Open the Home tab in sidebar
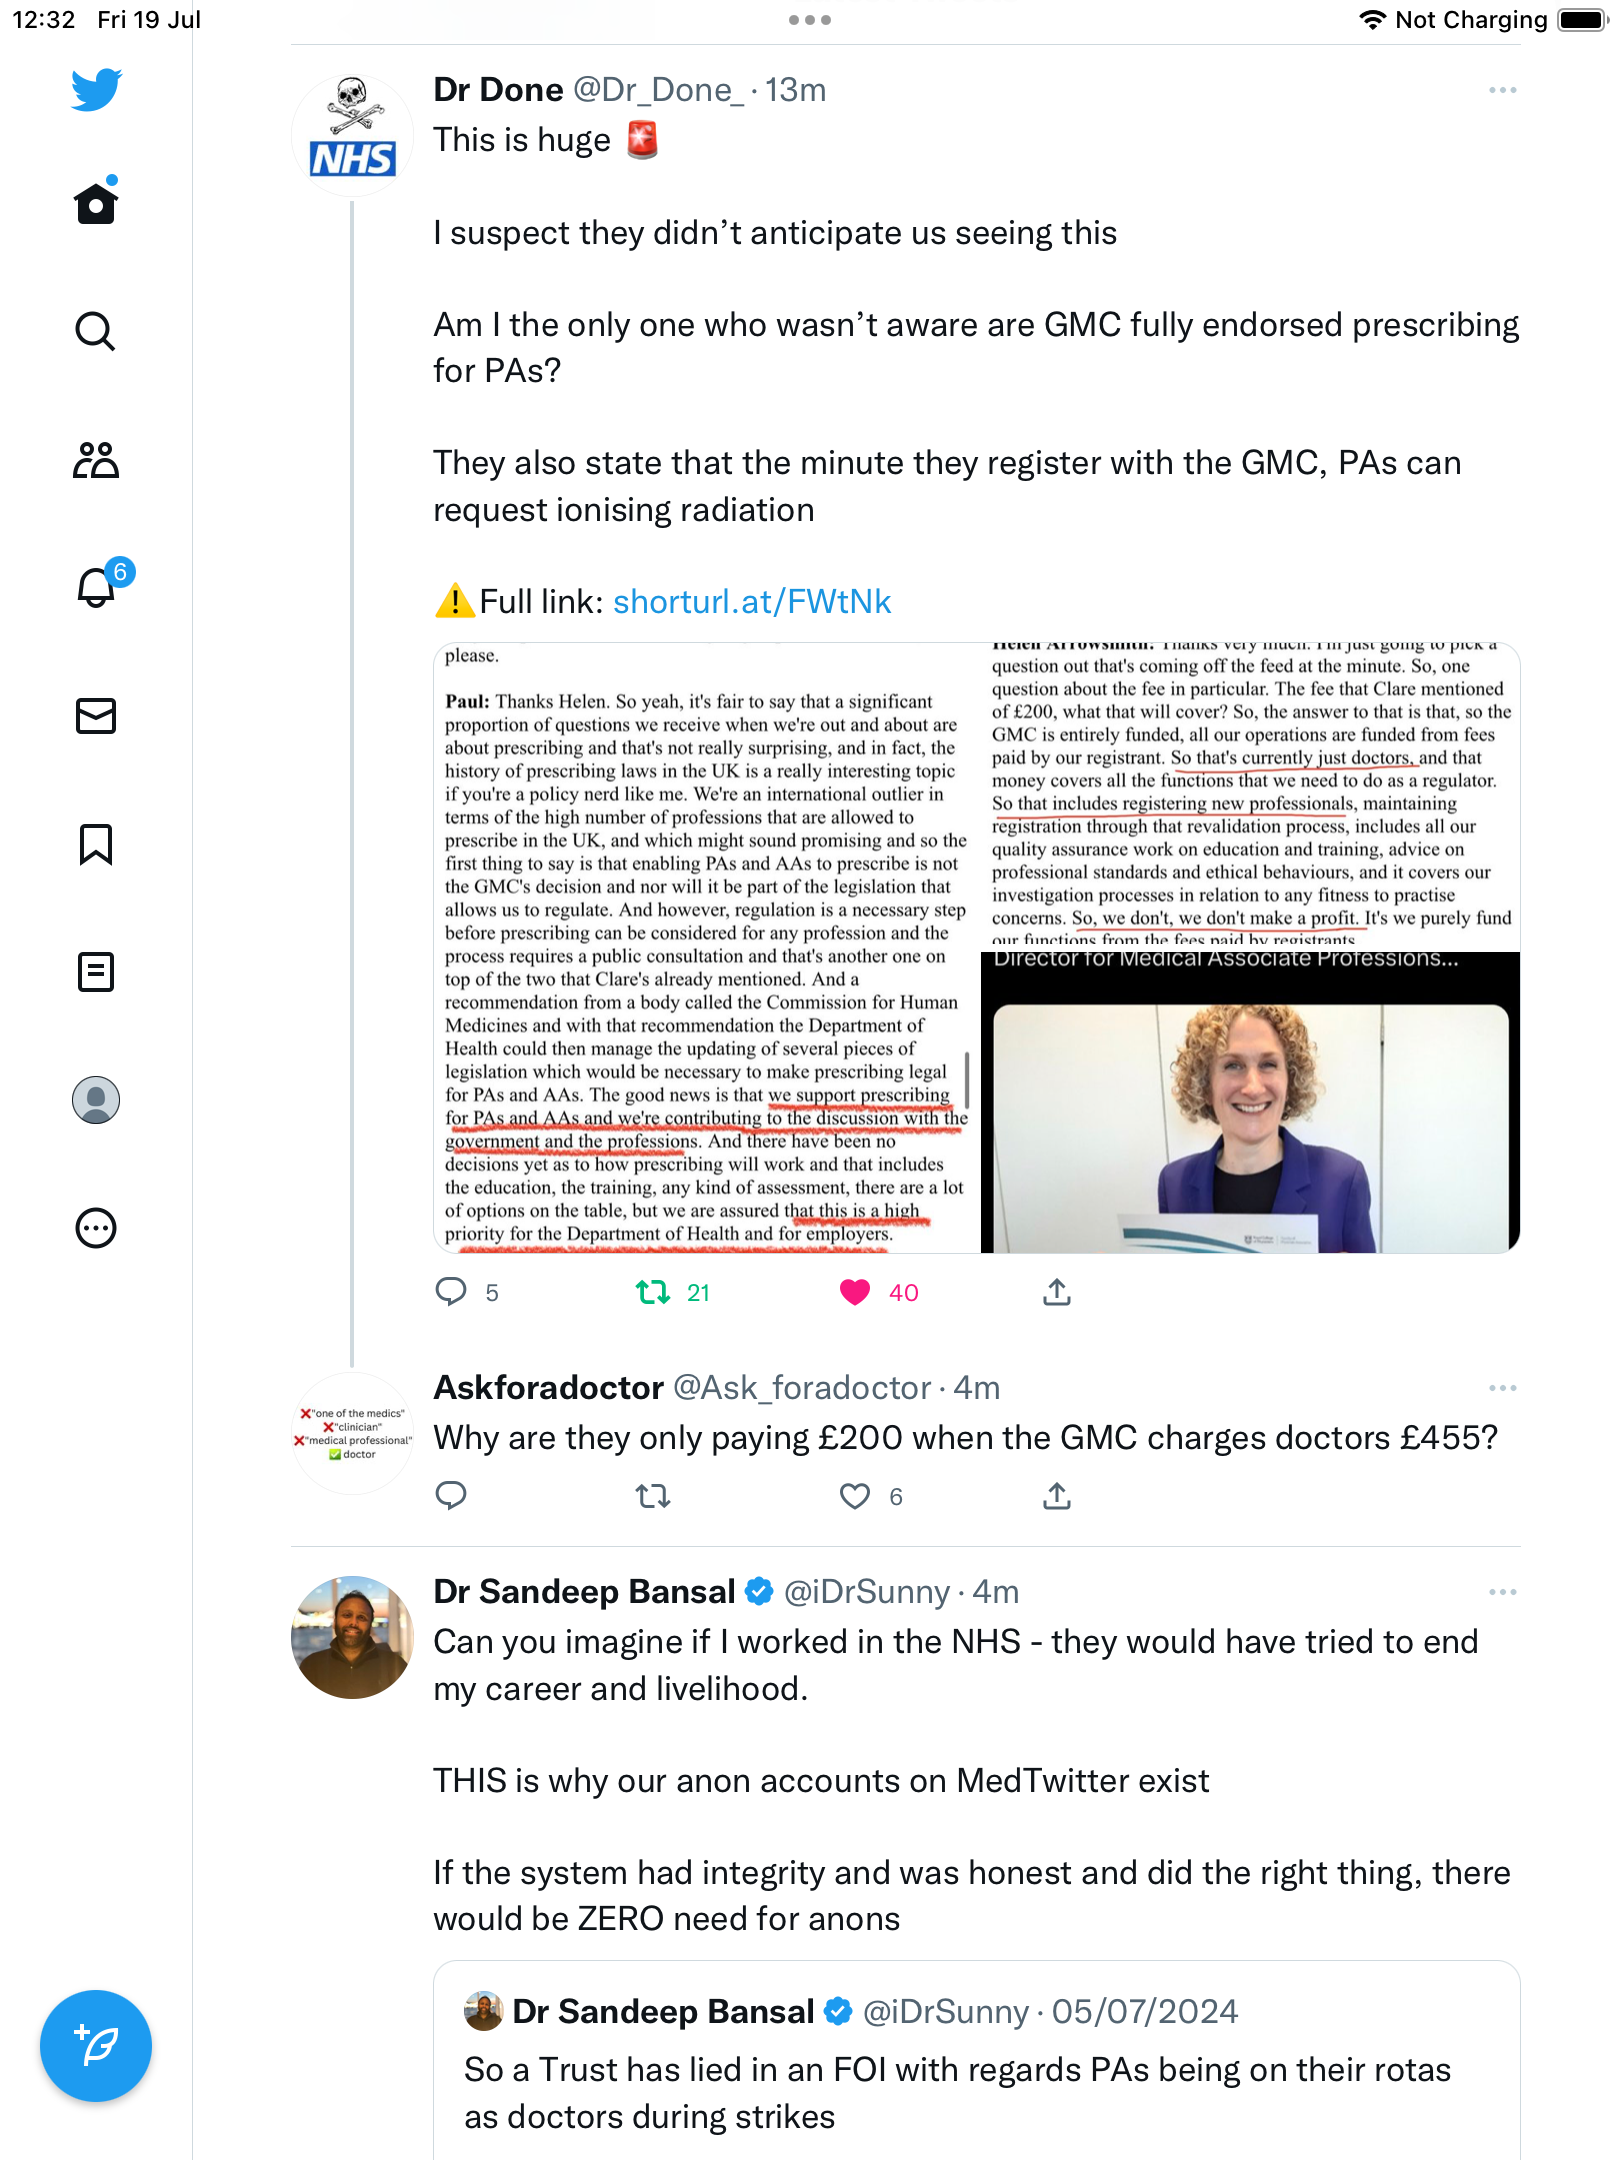1620x2160 pixels. point(96,204)
